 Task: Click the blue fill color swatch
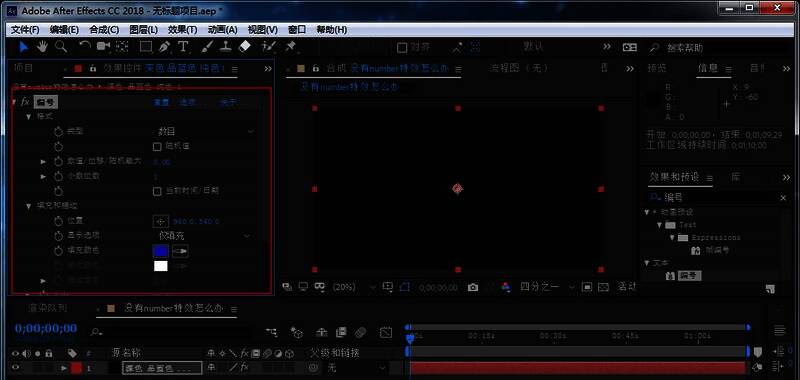tap(161, 251)
